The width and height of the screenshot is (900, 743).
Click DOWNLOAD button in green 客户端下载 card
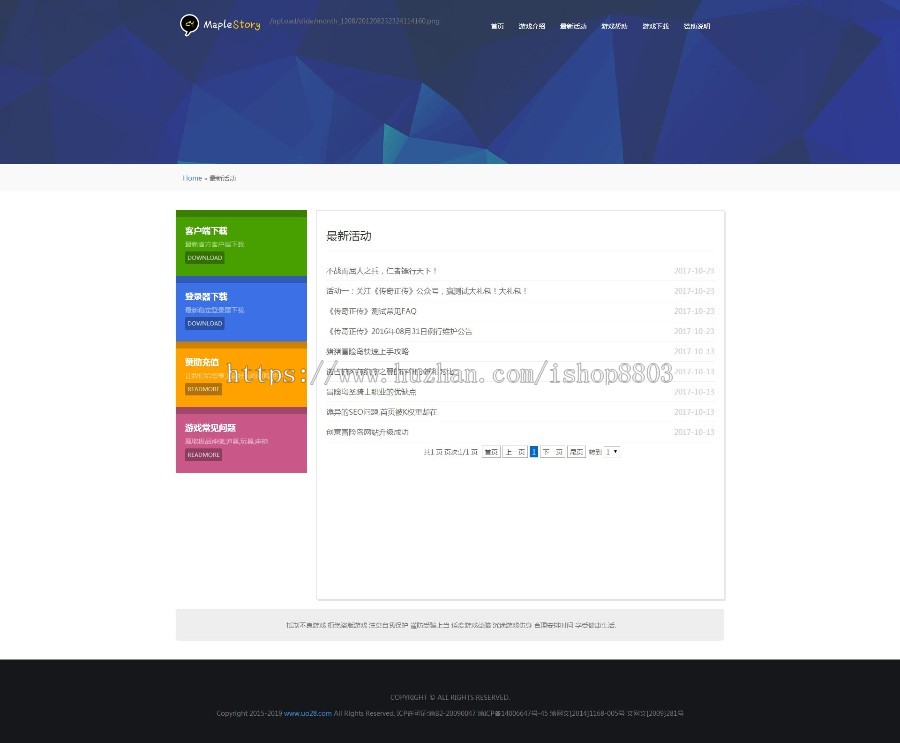click(205, 258)
